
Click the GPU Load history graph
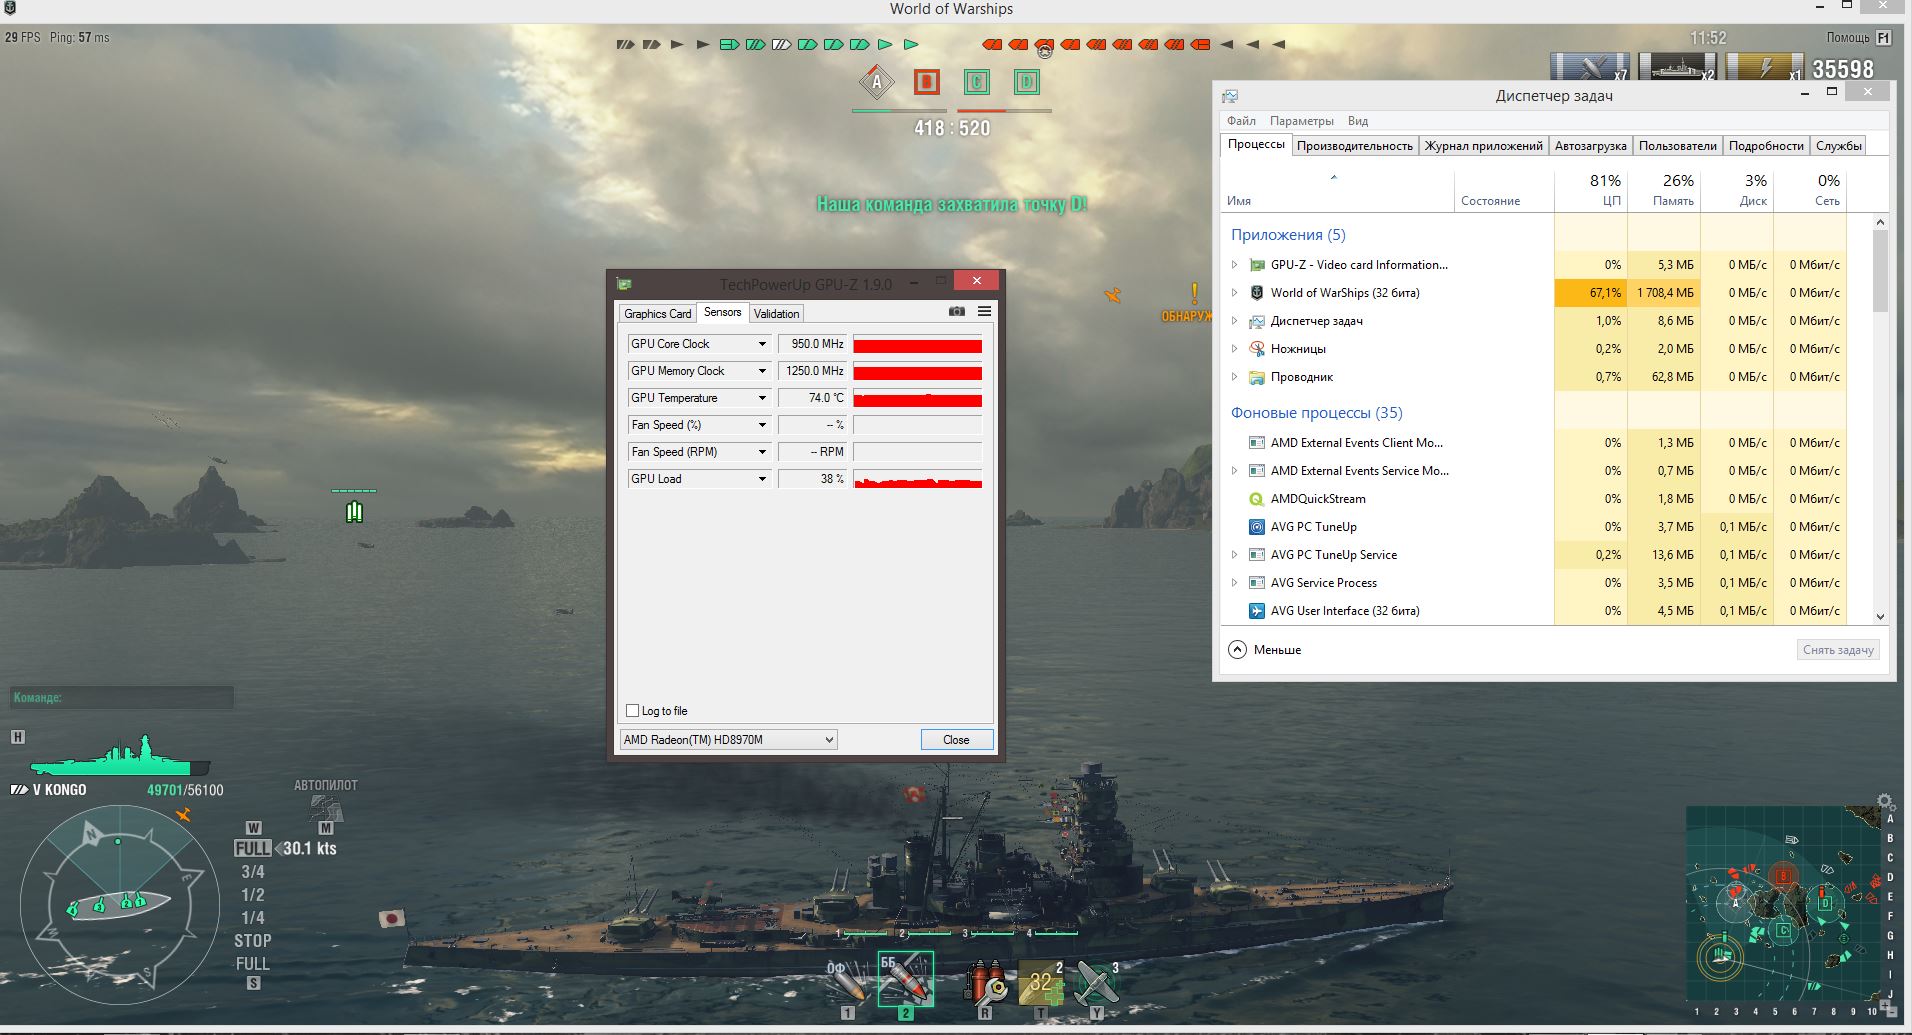click(x=917, y=479)
